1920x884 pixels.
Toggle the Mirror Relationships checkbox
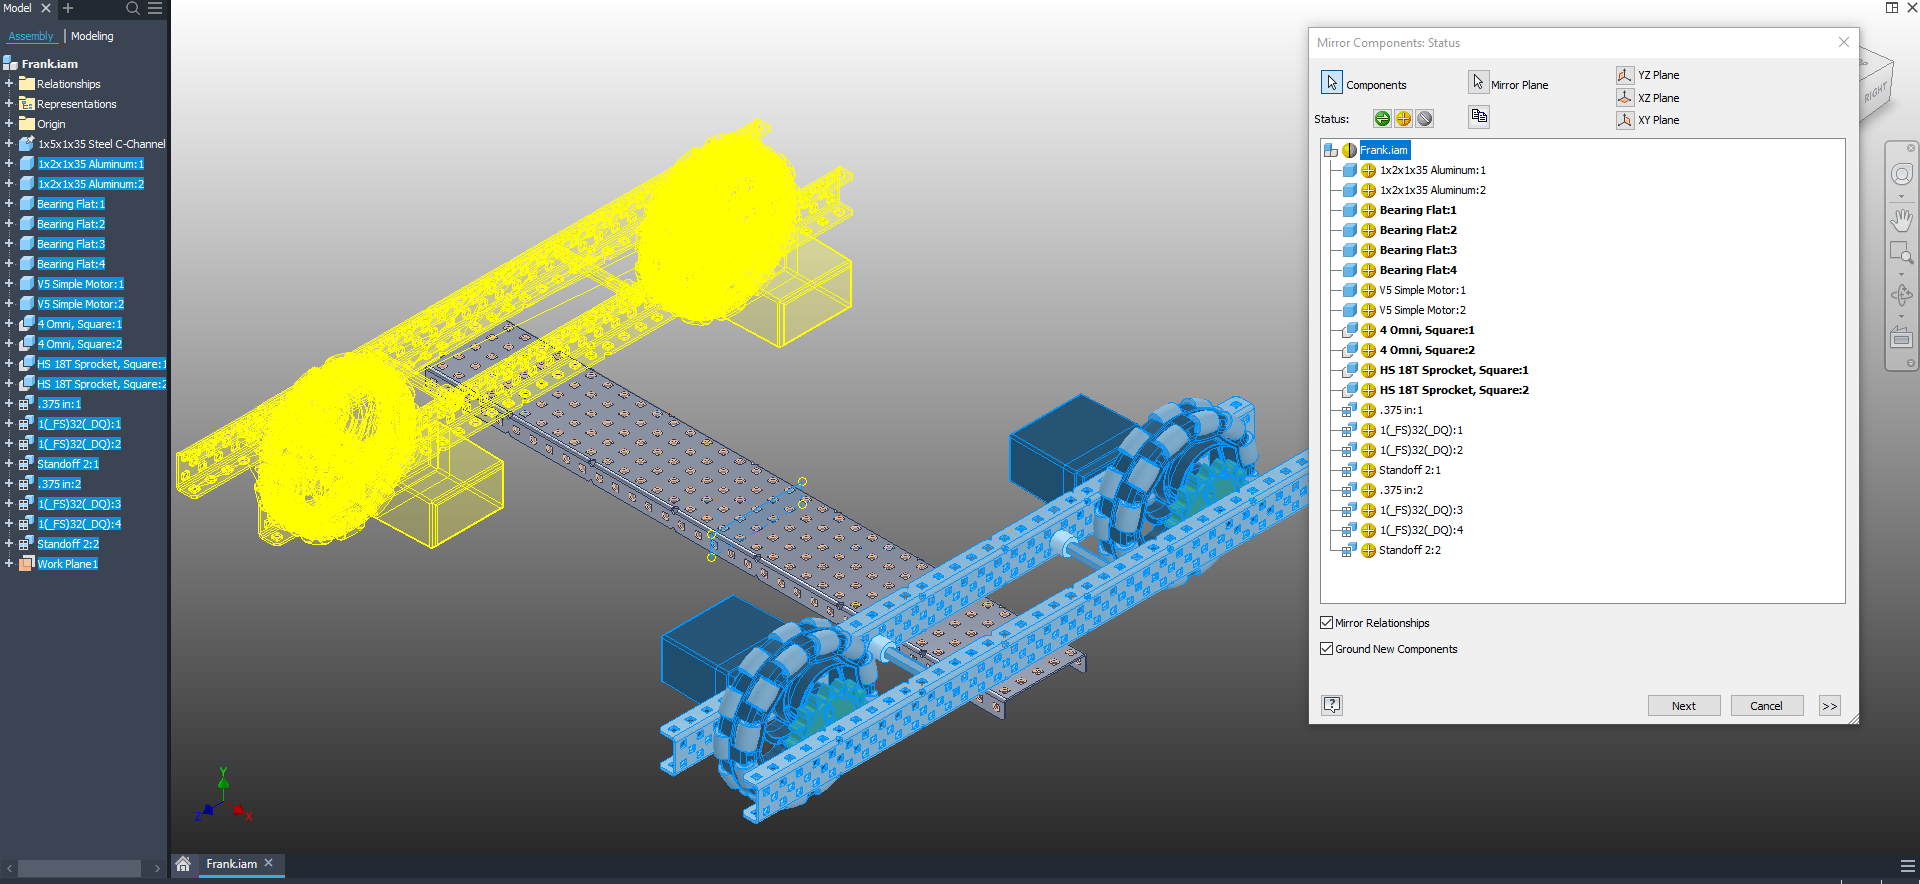(x=1327, y=622)
